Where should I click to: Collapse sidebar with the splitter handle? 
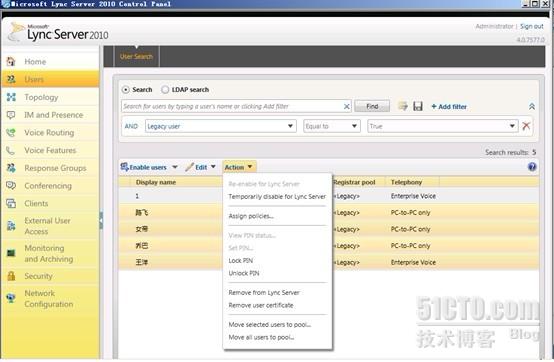coord(101,220)
